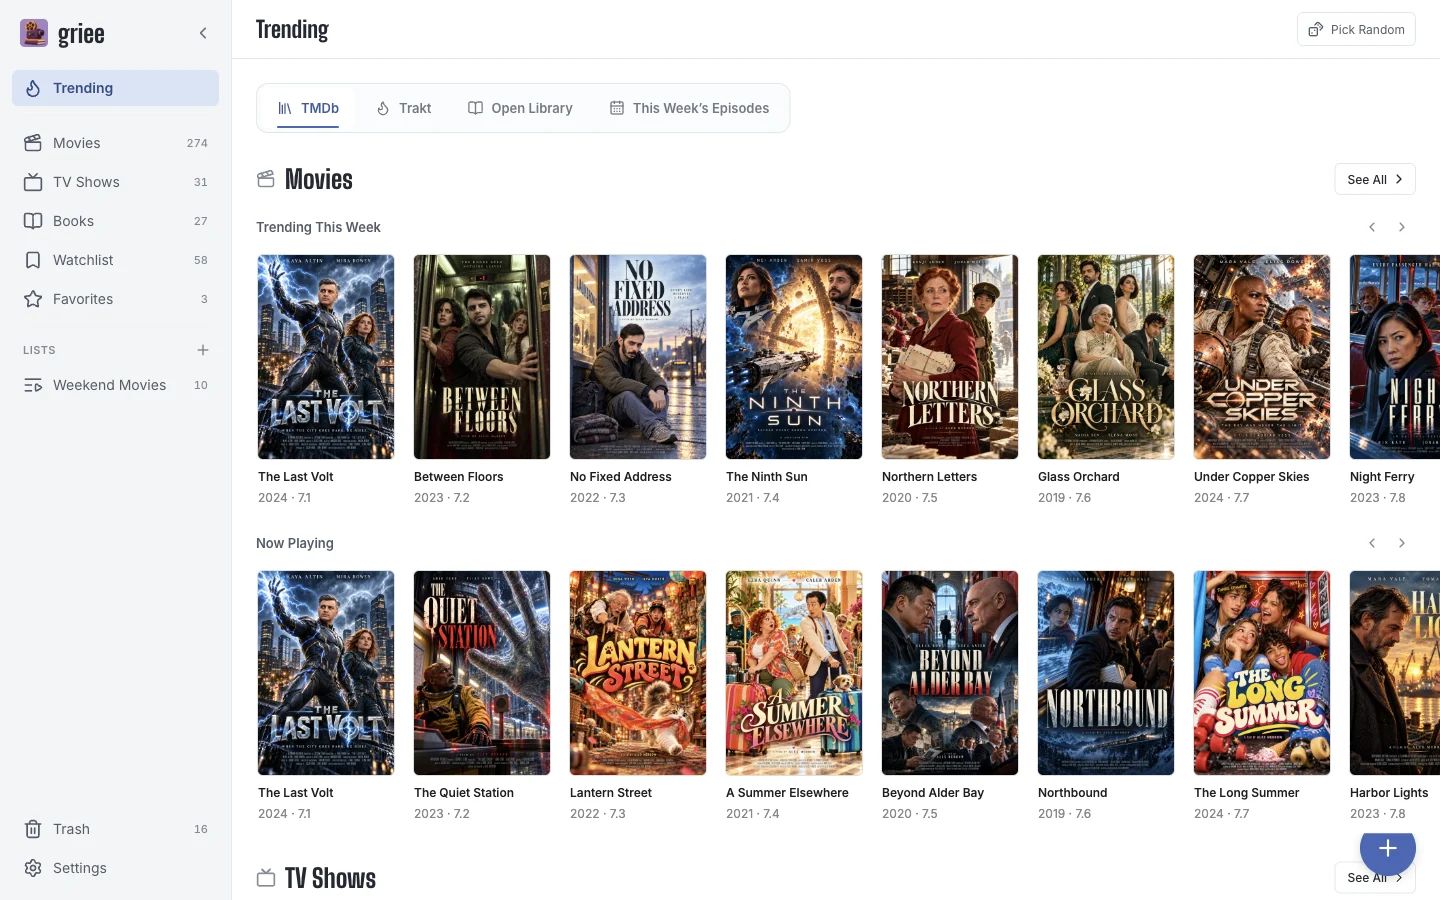This screenshot has height=900, width=1440.
Task: Open Northbound poster
Action: 1106,673
